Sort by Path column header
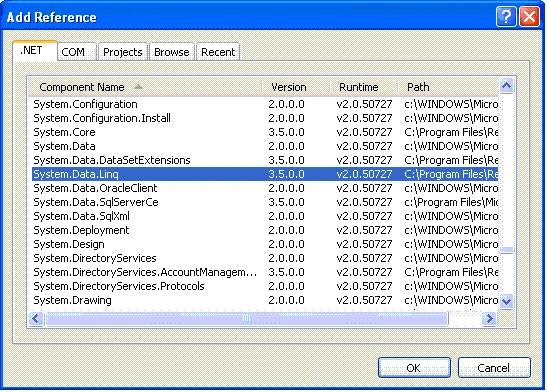This screenshot has width=547, height=392. [x=448, y=87]
